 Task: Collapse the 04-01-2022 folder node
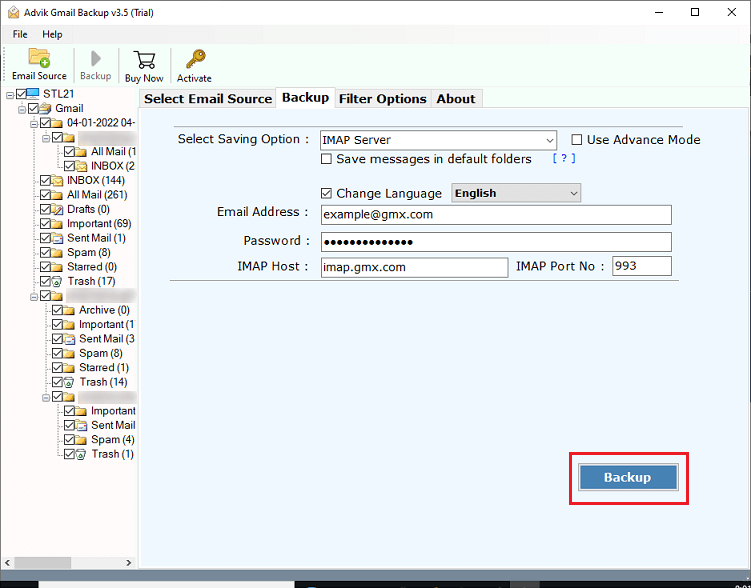[34, 124]
